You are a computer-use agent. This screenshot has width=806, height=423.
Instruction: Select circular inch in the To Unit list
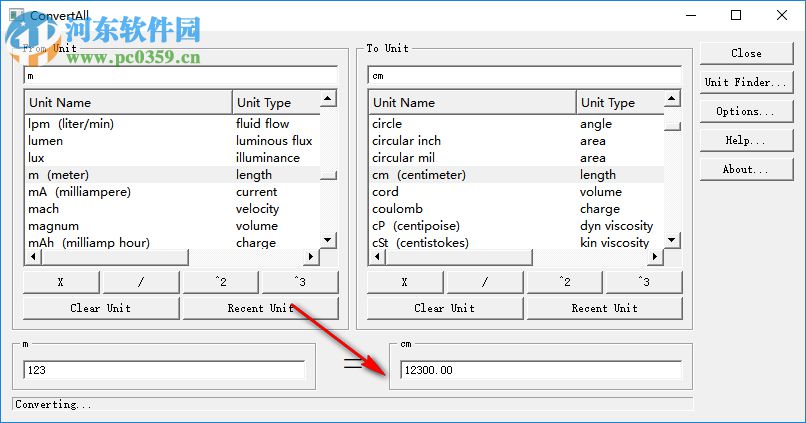tap(517, 141)
